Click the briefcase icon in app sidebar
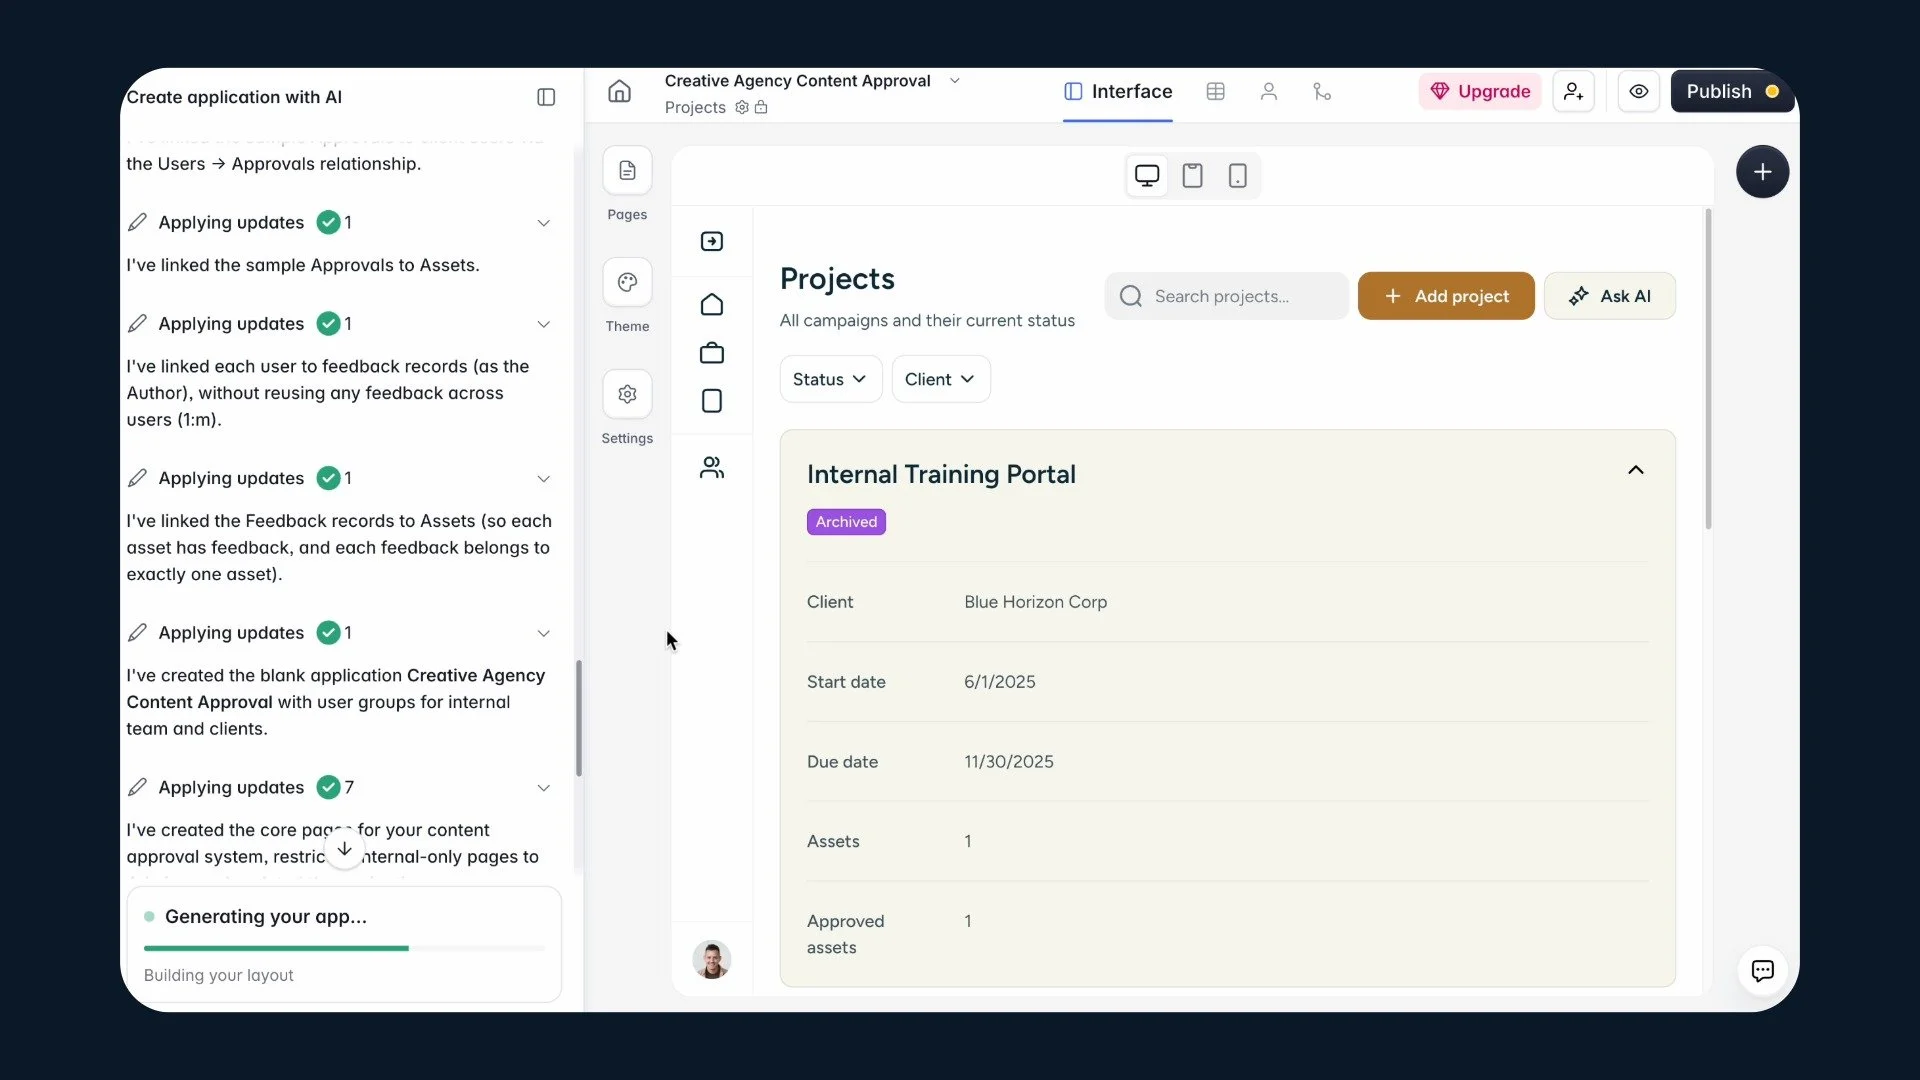The width and height of the screenshot is (1920, 1080). click(x=712, y=353)
